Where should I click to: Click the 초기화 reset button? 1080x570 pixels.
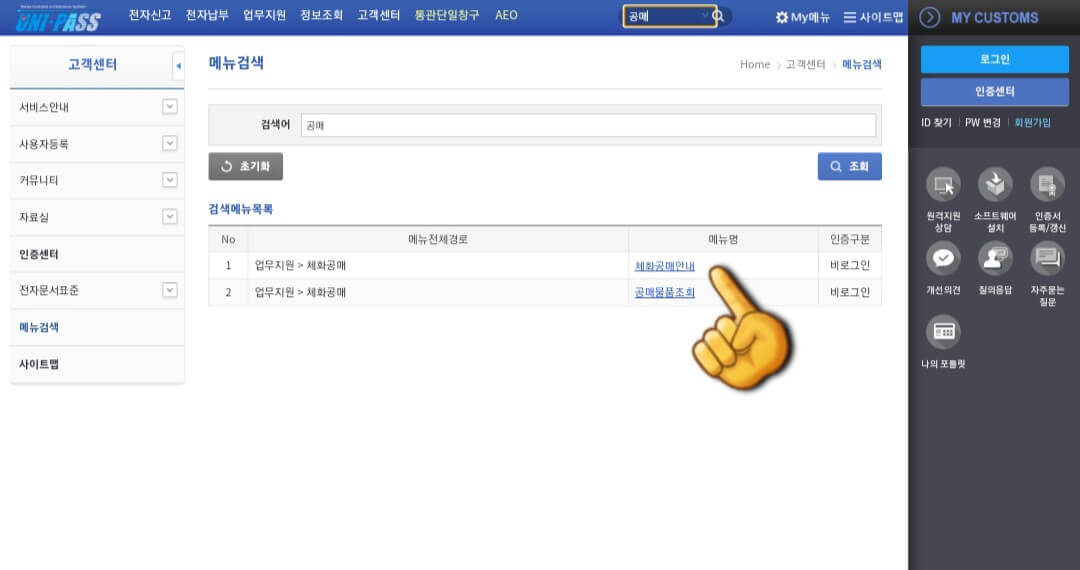(x=246, y=167)
